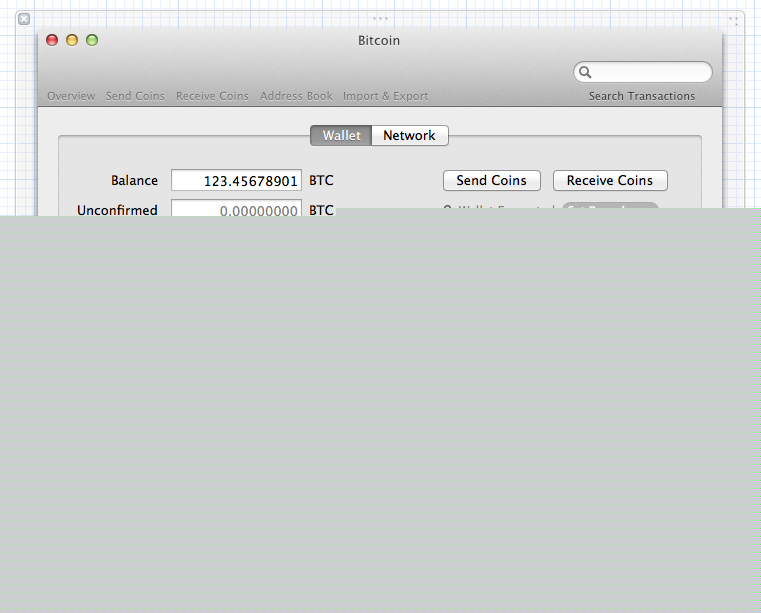761x613 pixels.
Task: Click the red window close button
Action: (52, 40)
